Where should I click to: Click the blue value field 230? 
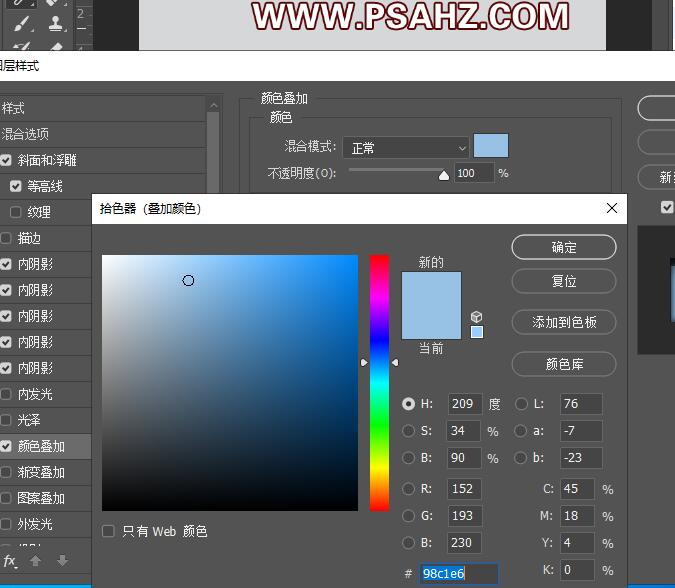[x=464, y=543]
